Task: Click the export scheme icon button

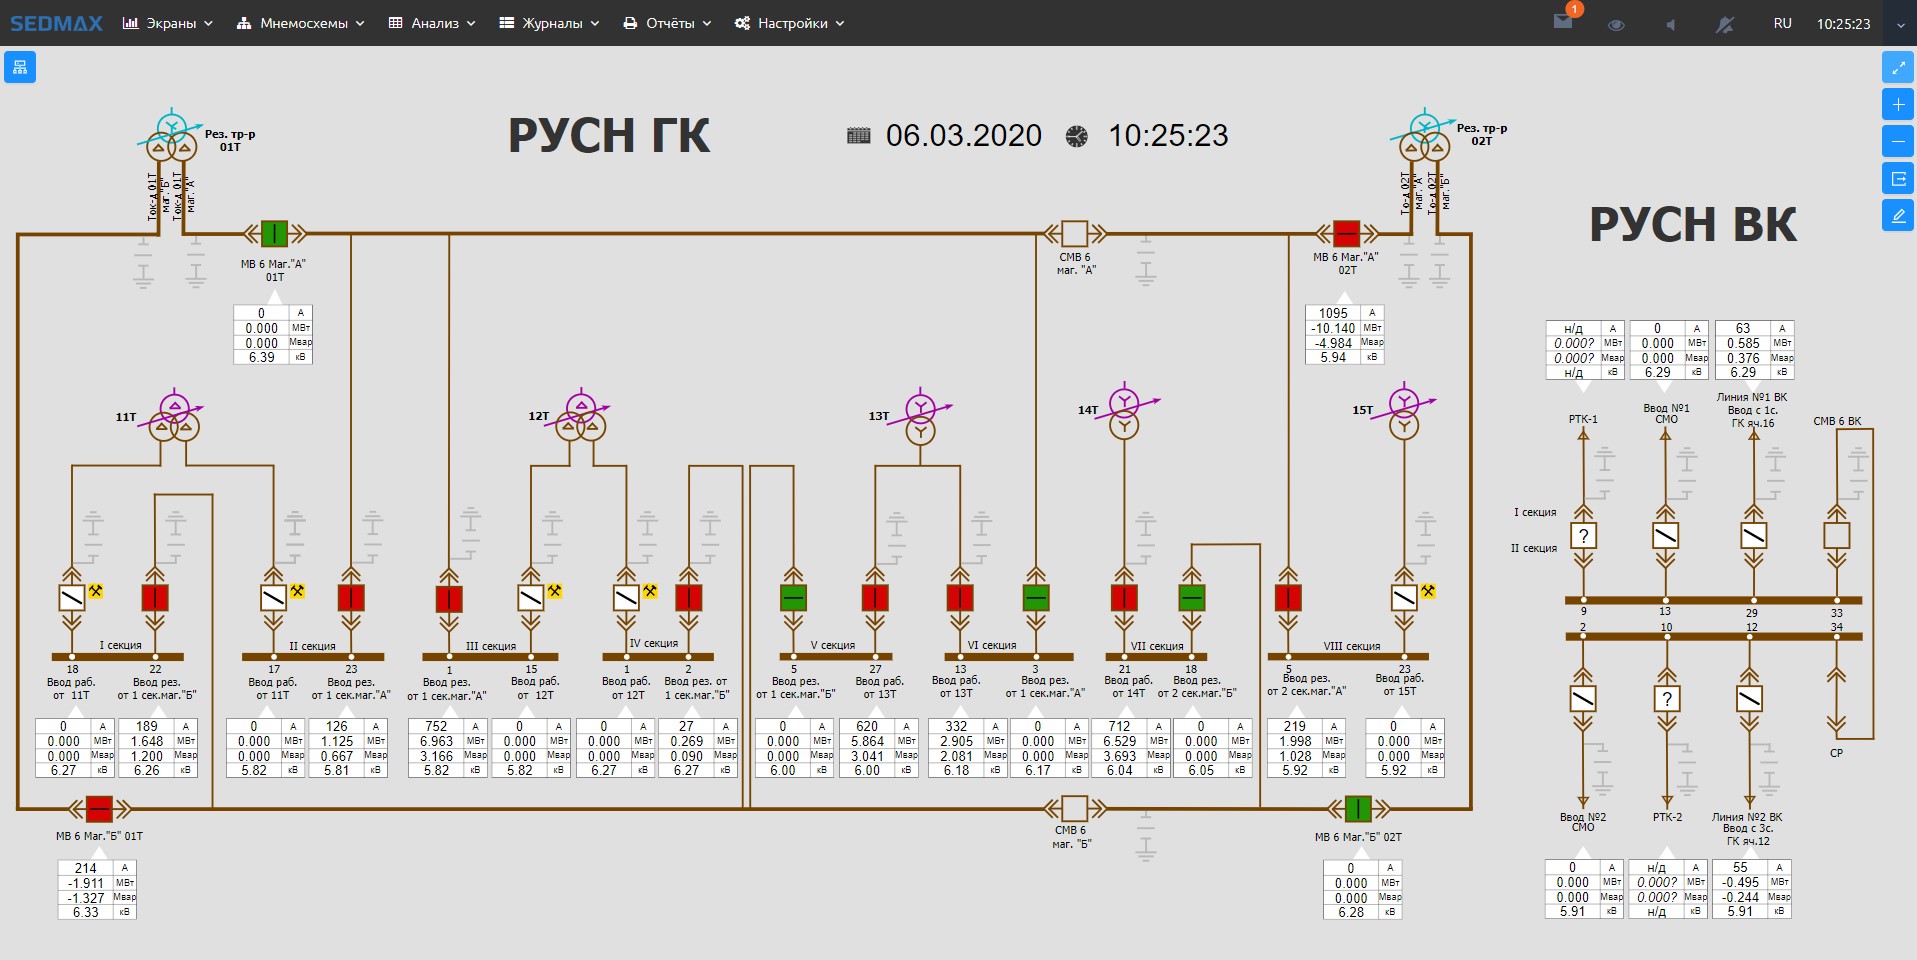Action: [1897, 179]
